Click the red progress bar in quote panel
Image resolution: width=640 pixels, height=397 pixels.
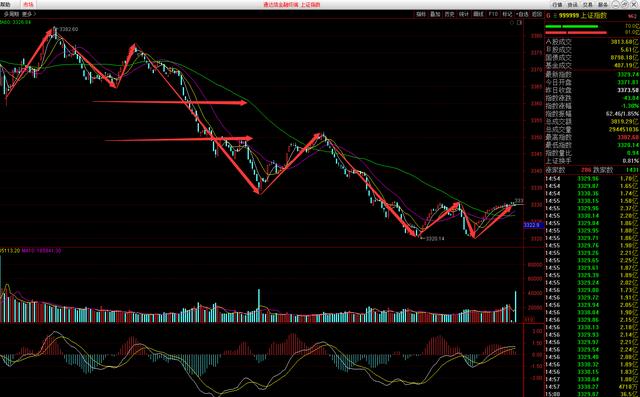coord(576,33)
